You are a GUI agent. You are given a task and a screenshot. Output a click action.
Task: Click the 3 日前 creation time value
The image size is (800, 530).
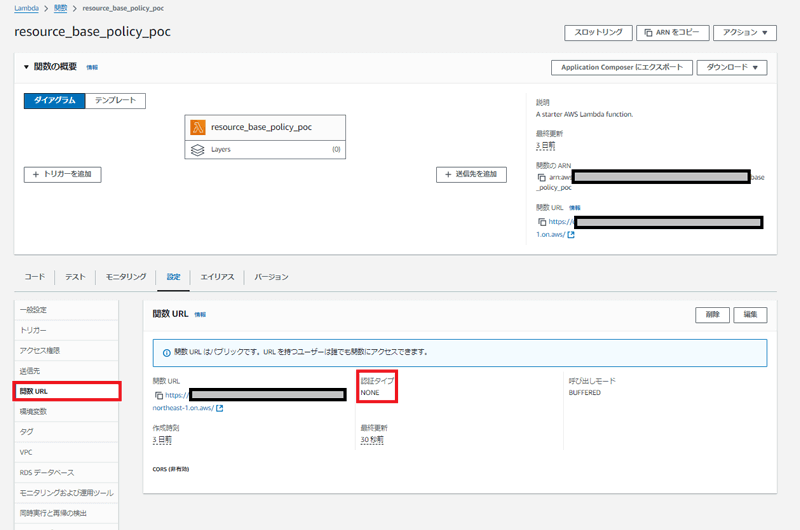pos(162,440)
